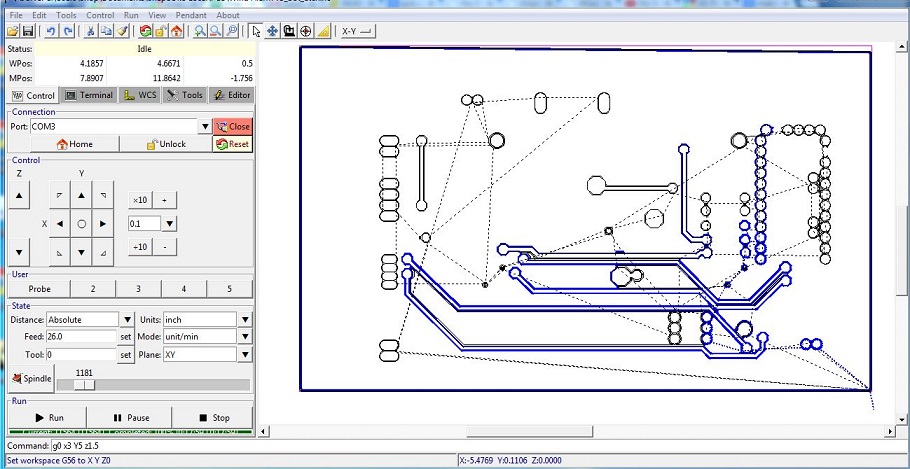Switch to the WCS tab
The height and width of the screenshot is (469, 910).
pos(140,95)
